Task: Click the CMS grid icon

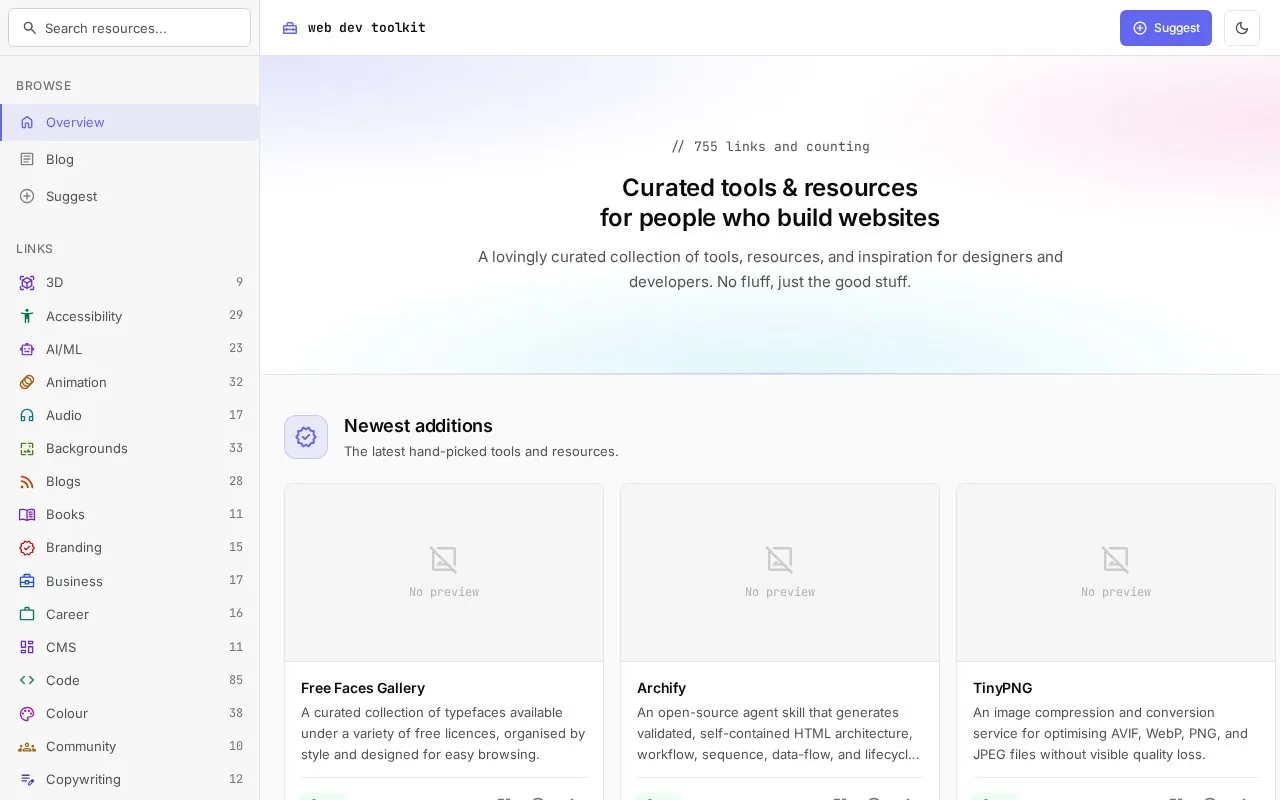Action: (x=27, y=647)
